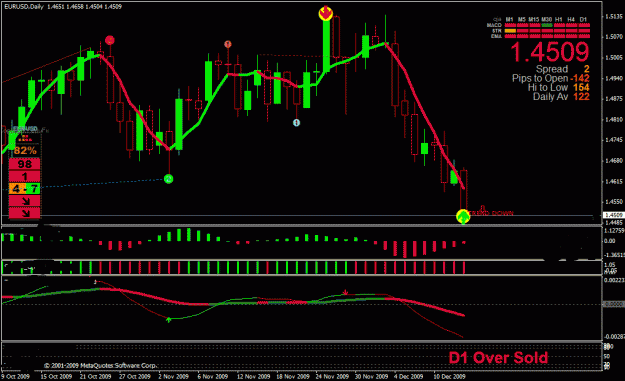Click the 1.12759 histogram scale value
This screenshot has width=625, height=381.
614,230
